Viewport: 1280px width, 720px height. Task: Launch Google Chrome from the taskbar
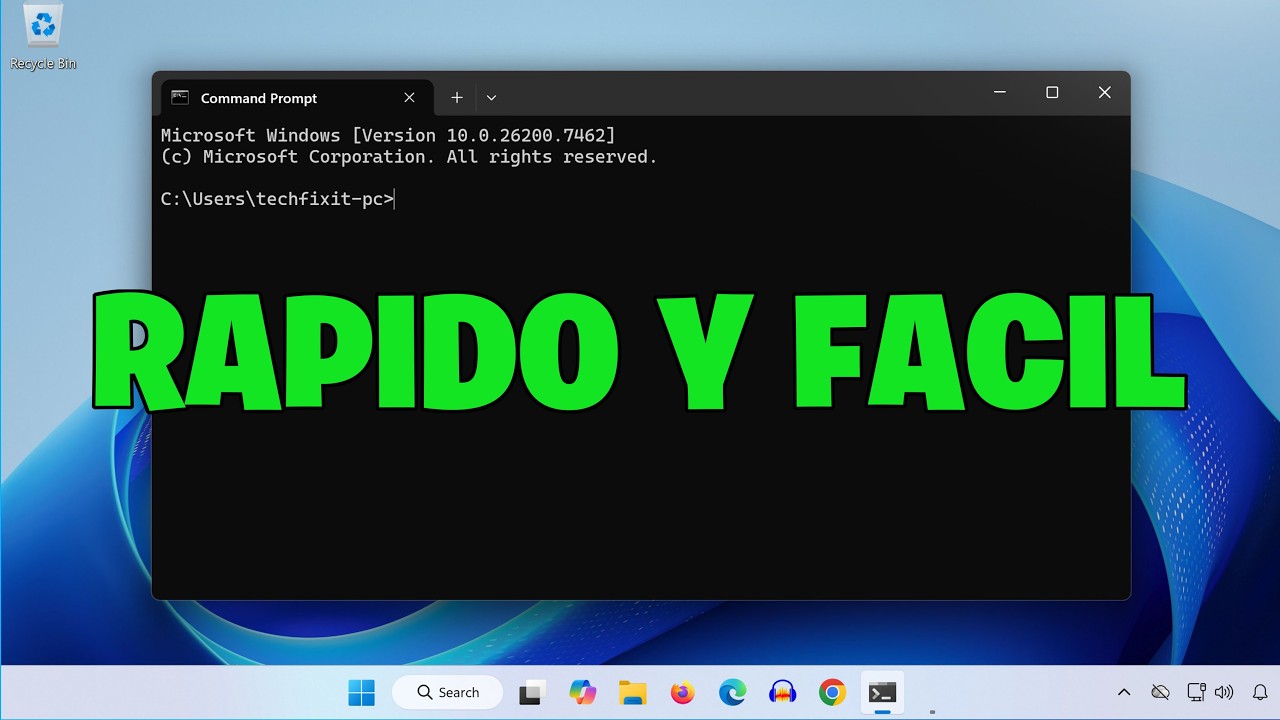click(x=832, y=692)
